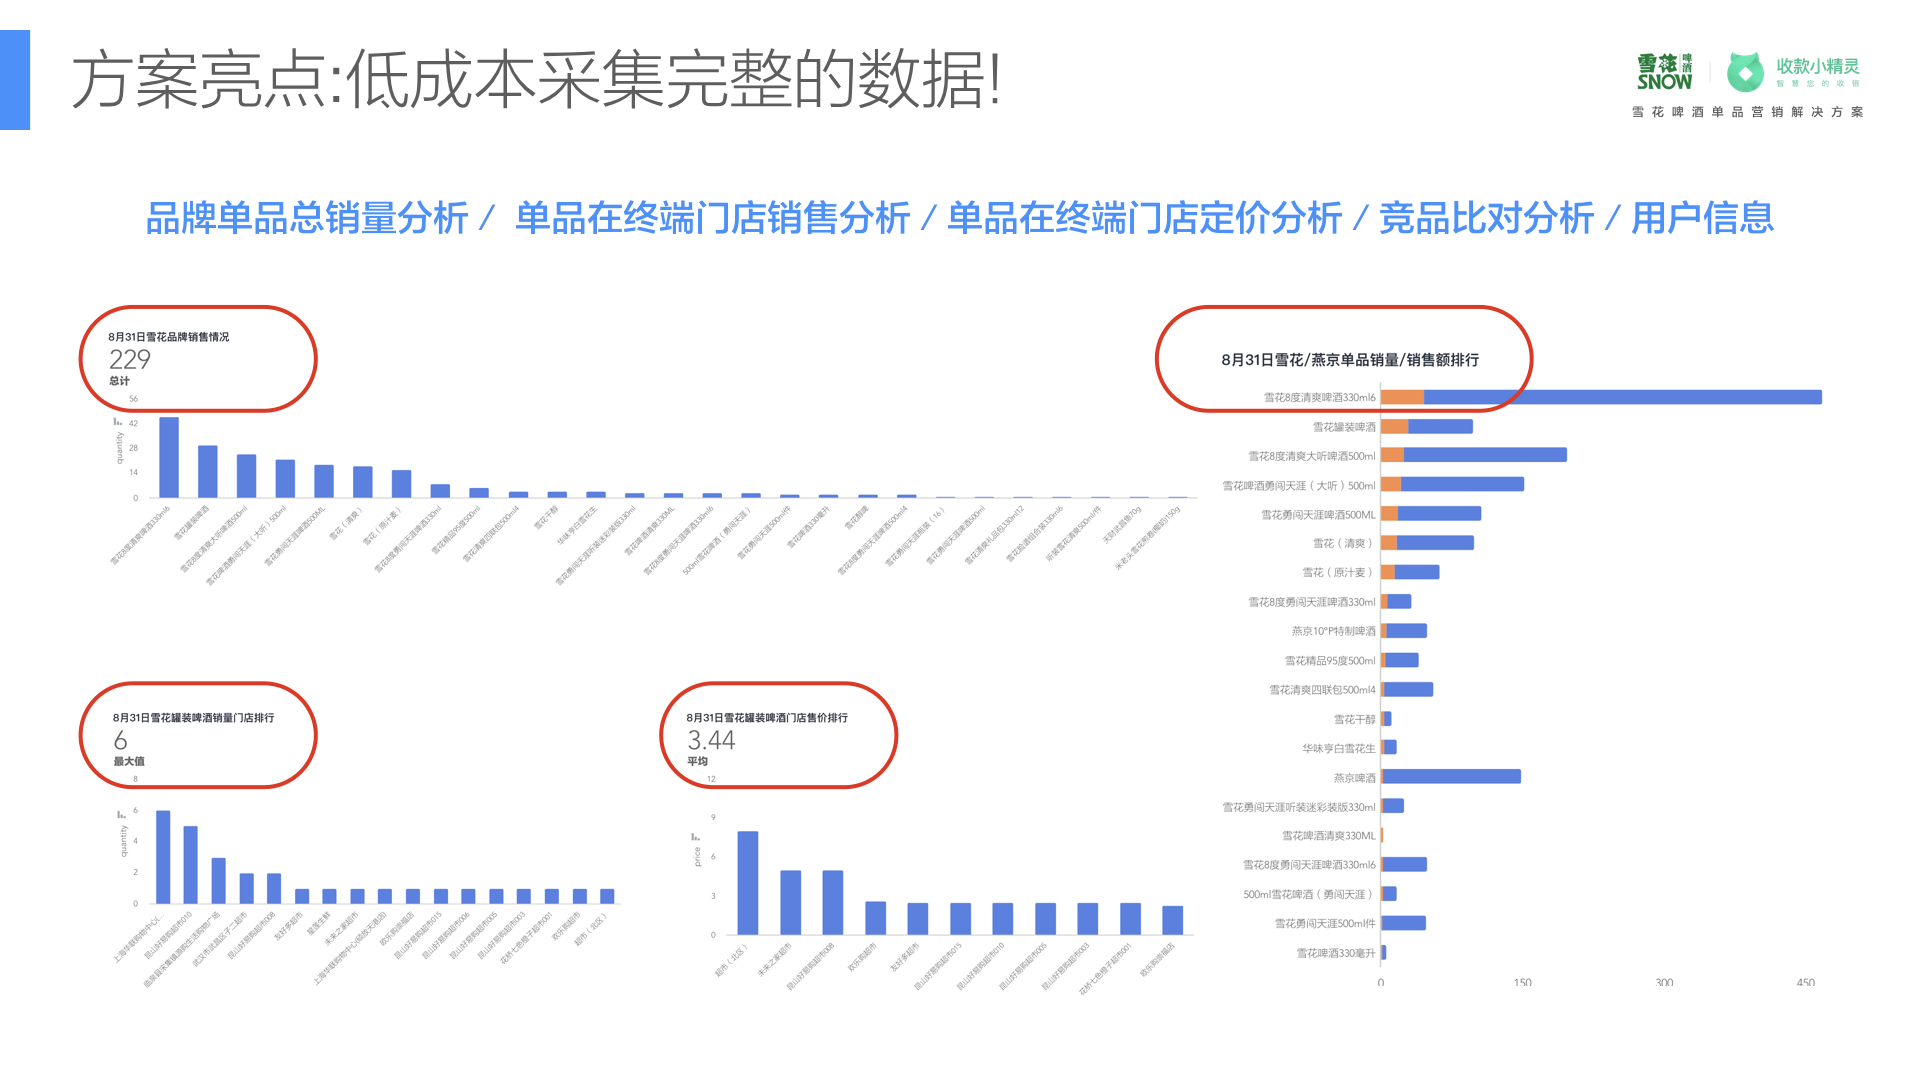Click the 150 tick on ranking chart axis
Viewport: 1920px width, 1080px height.
pos(1522,982)
